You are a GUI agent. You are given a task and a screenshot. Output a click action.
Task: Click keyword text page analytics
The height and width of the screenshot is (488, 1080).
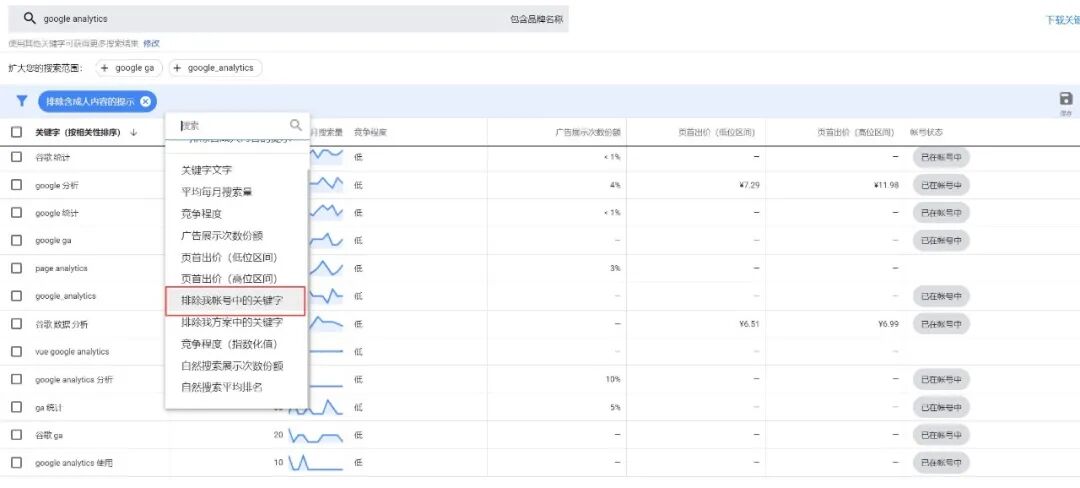[x=61, y=268]
